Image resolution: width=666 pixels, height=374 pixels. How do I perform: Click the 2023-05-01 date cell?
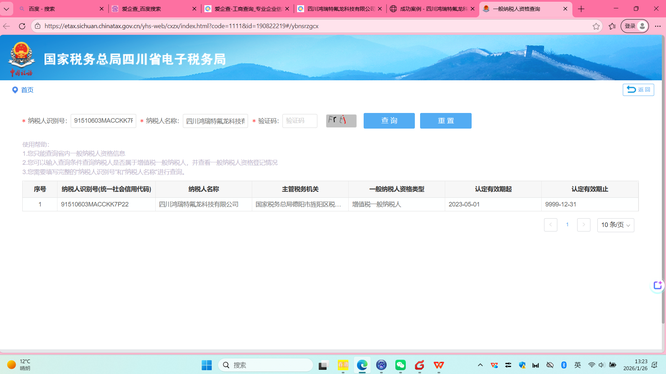493,205
